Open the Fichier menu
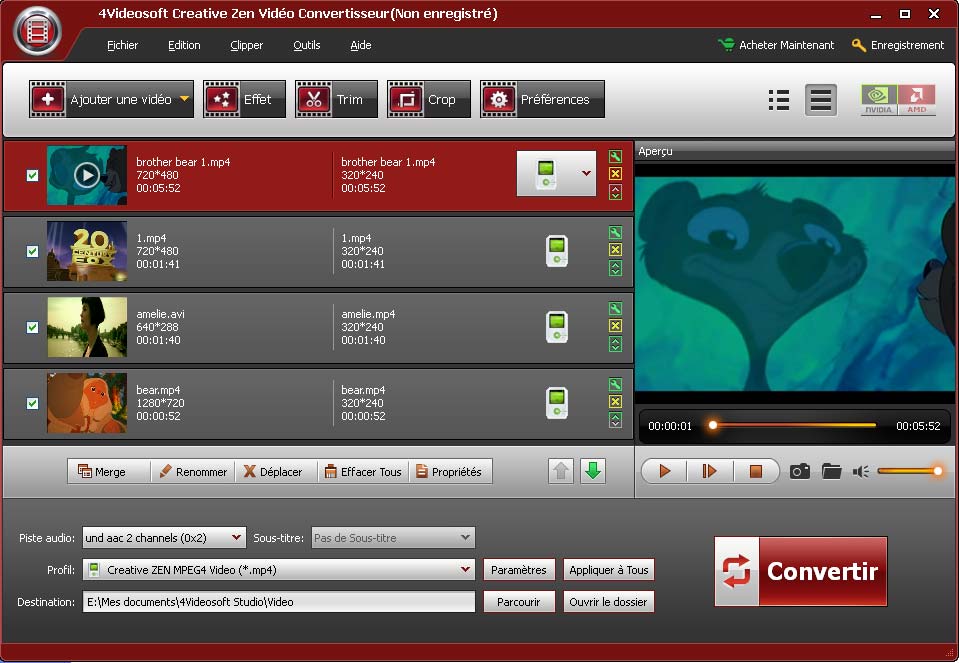 click(x=122, y=45)
